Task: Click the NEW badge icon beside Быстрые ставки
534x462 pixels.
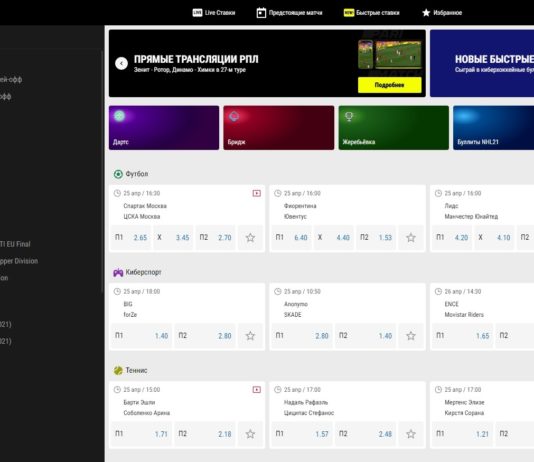Action: coord(349,13)
